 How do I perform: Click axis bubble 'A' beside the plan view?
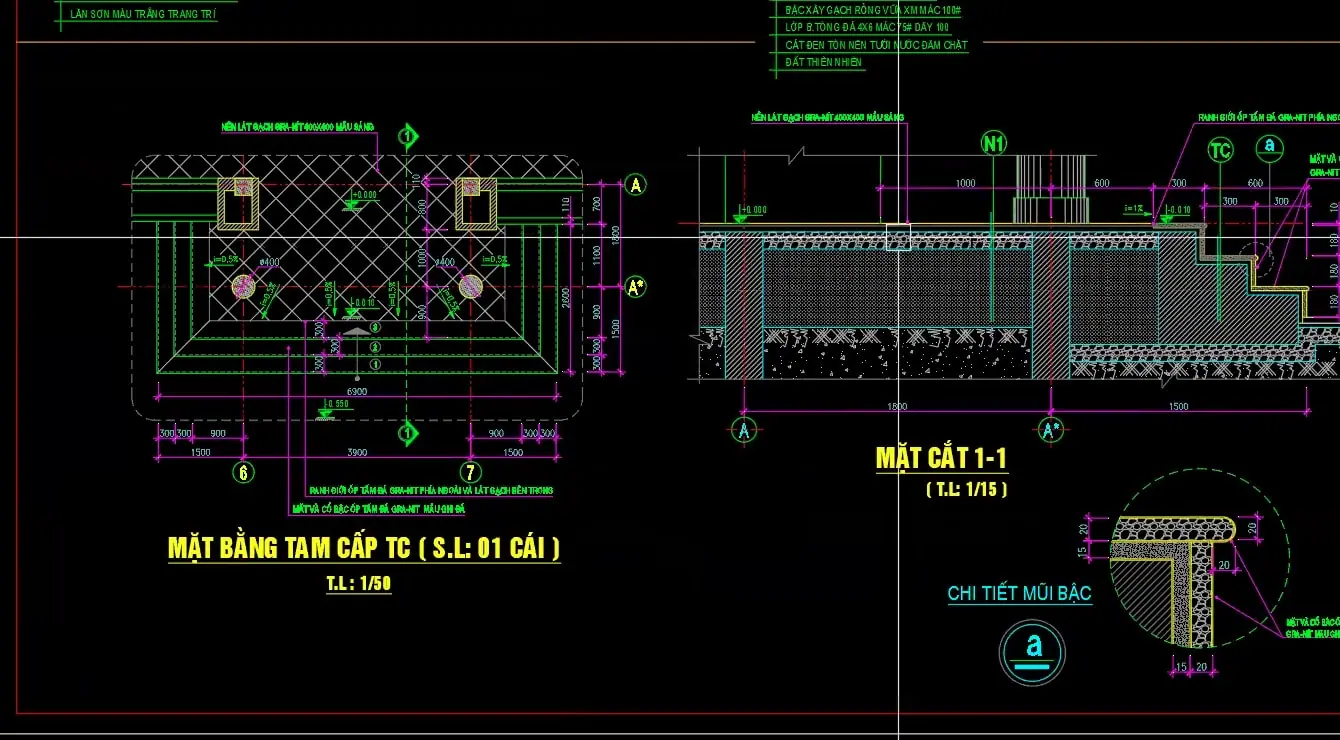point(636,184)
